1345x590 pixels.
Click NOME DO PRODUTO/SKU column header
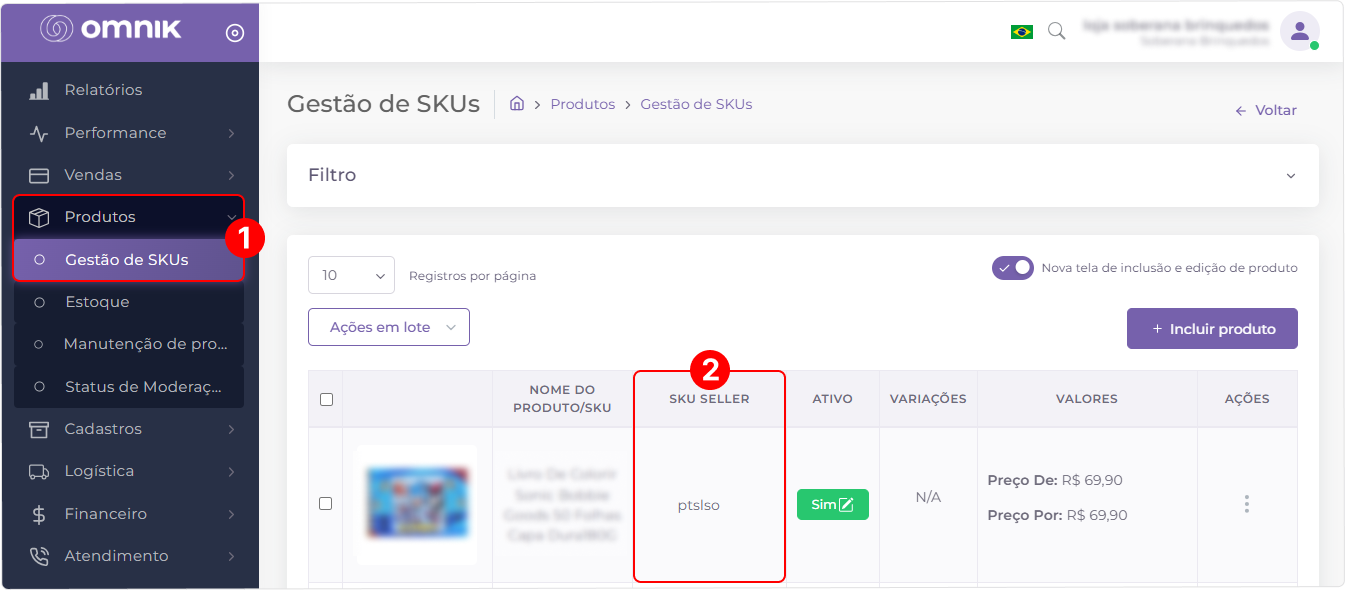click(562, 399)
